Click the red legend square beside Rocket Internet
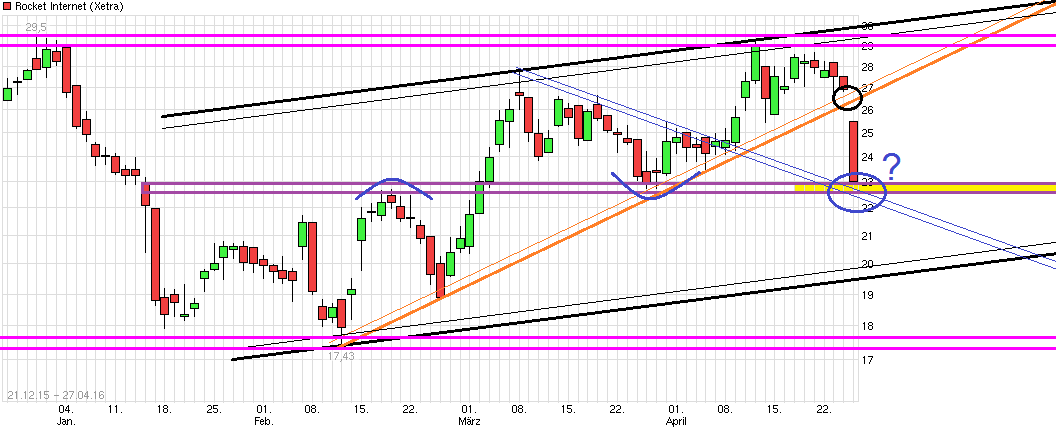The image size is (1056, 432). (5, 5)
